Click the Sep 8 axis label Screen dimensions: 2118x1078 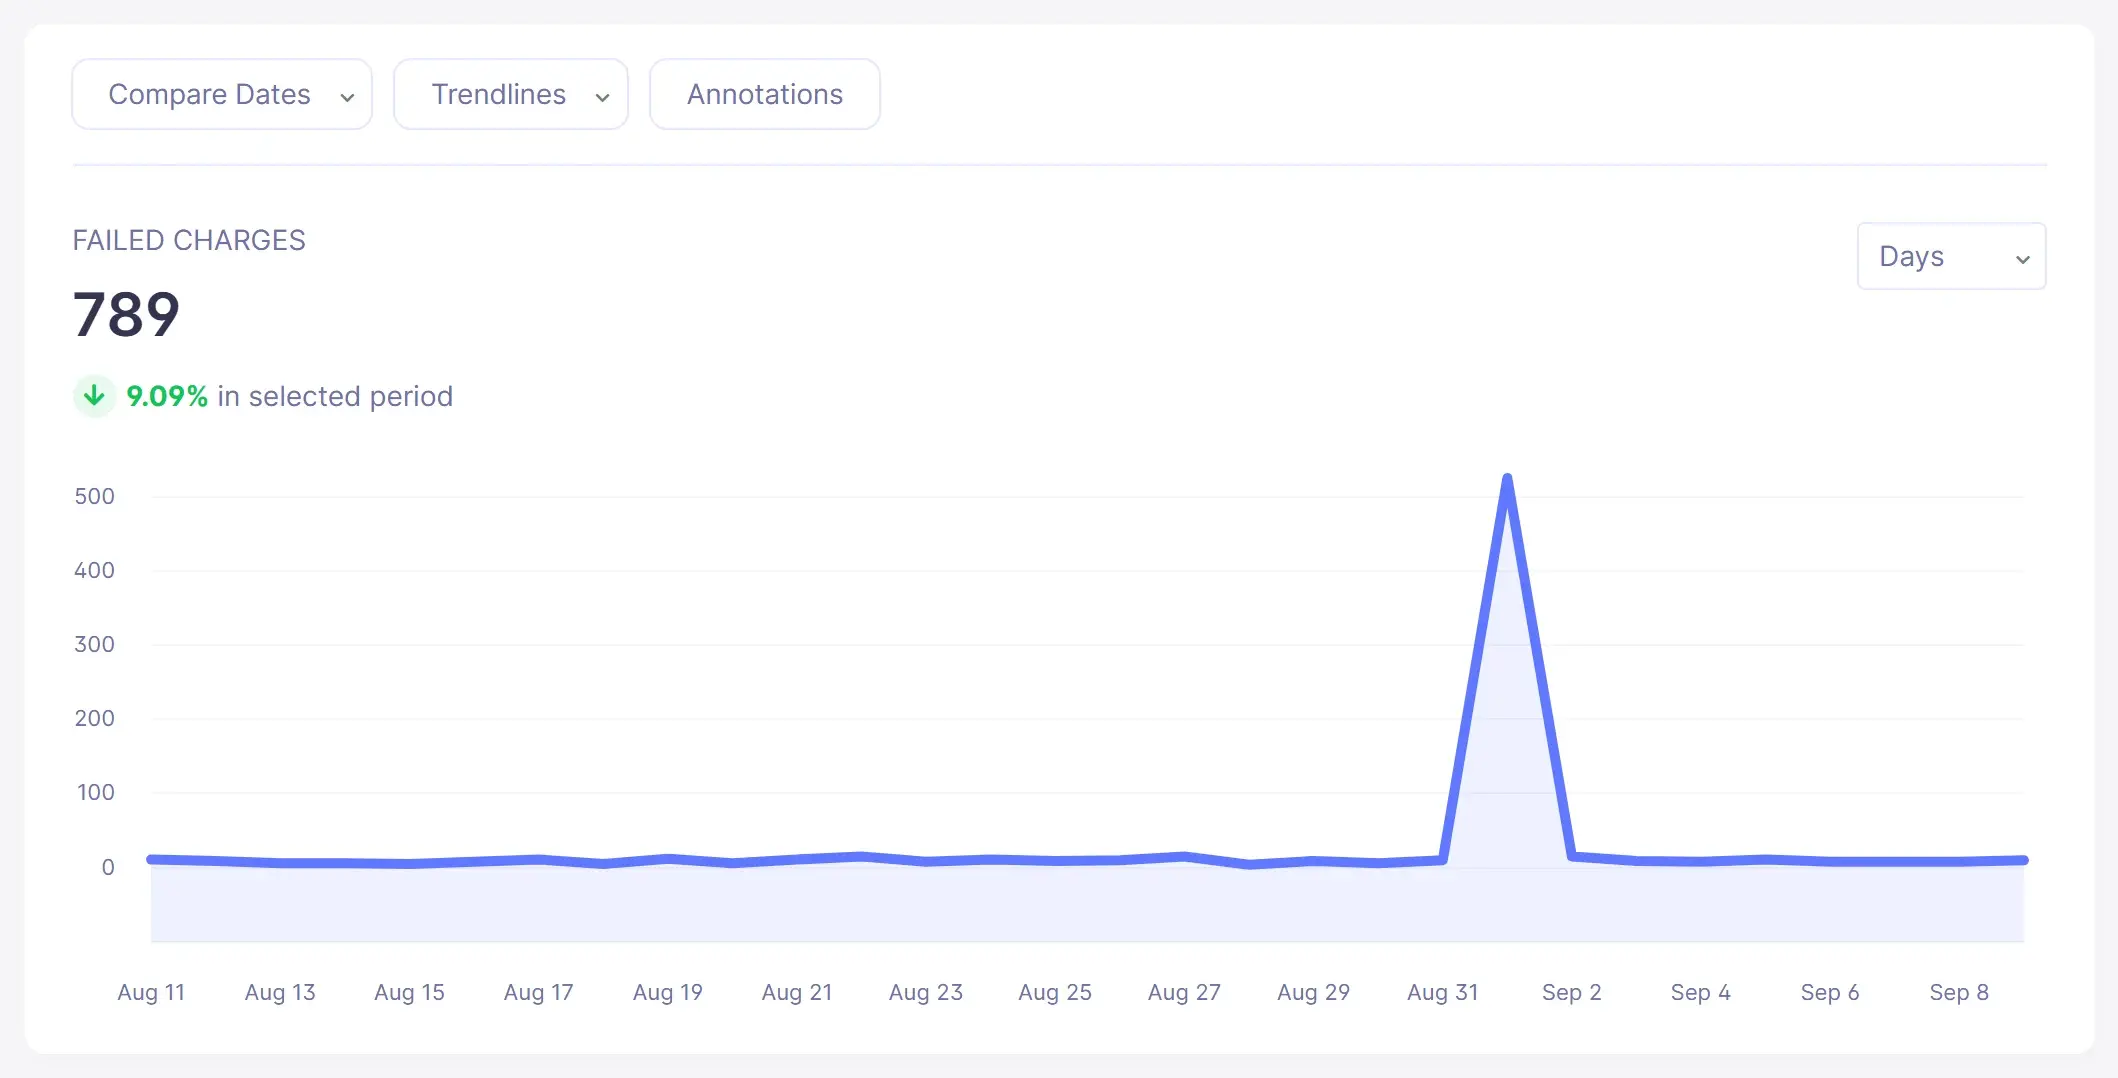pos(1958,992)
